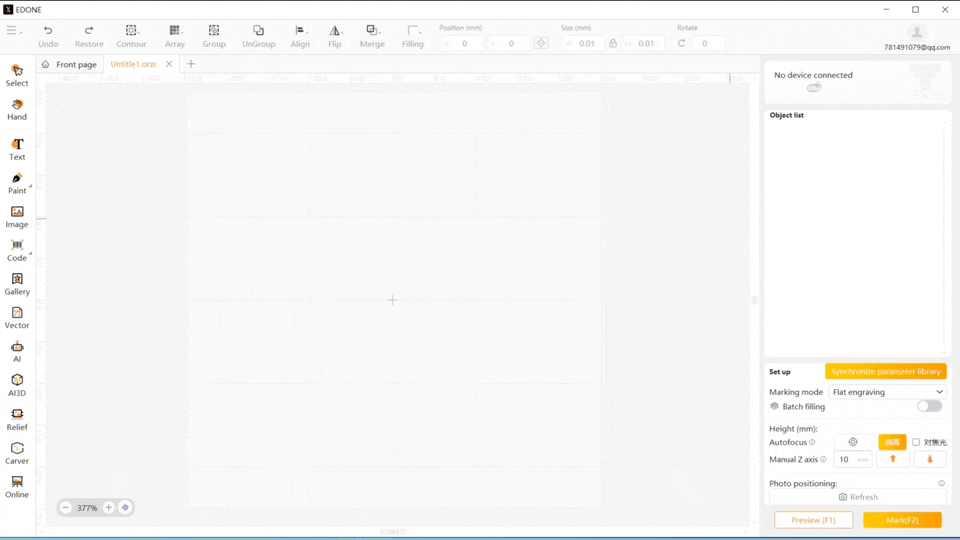Click Synchronize parameter library button
This screenshot has width=960, height=540.
coord(885,371)
